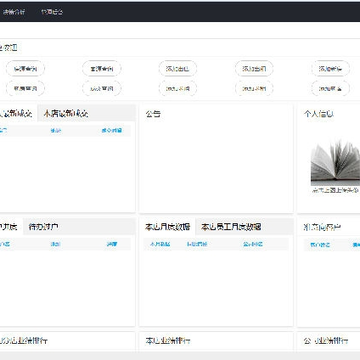Click the first pill button in the upper shortcut row
The height and width of the screenshot is (360, 360).
[25, 69]
